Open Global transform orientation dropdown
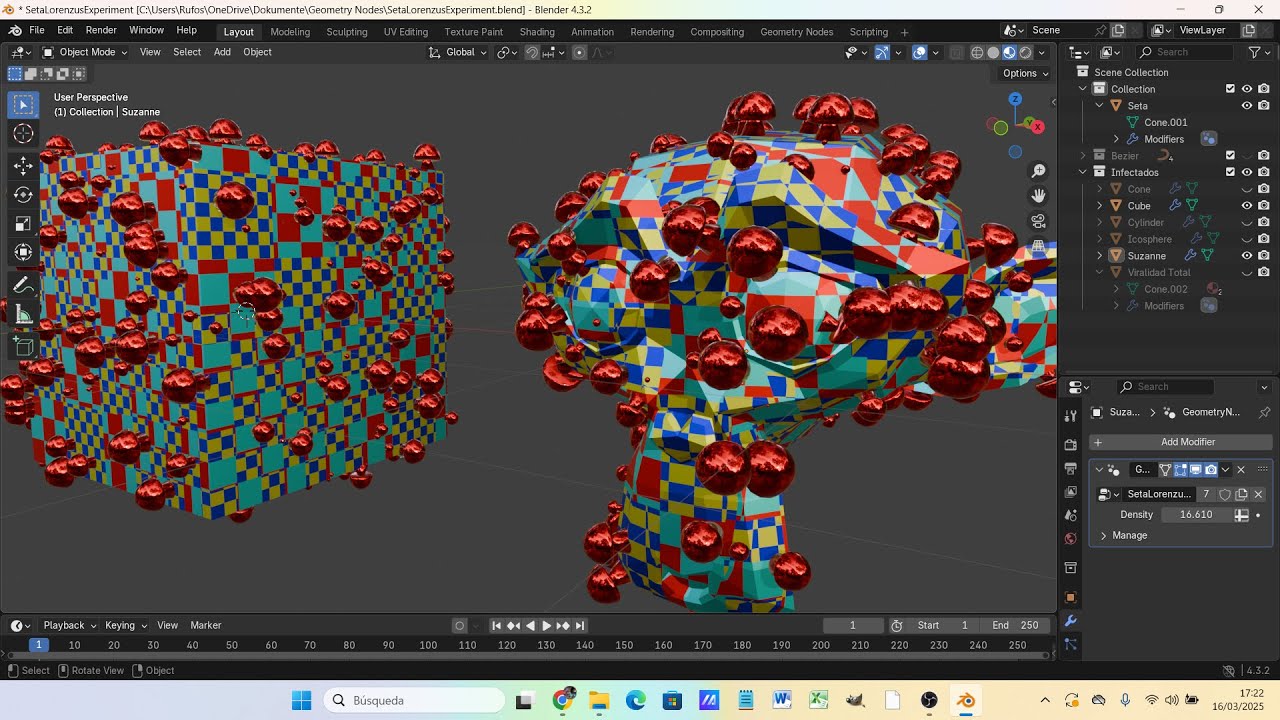Screen dimensions: 1280x720 (457, 52)
